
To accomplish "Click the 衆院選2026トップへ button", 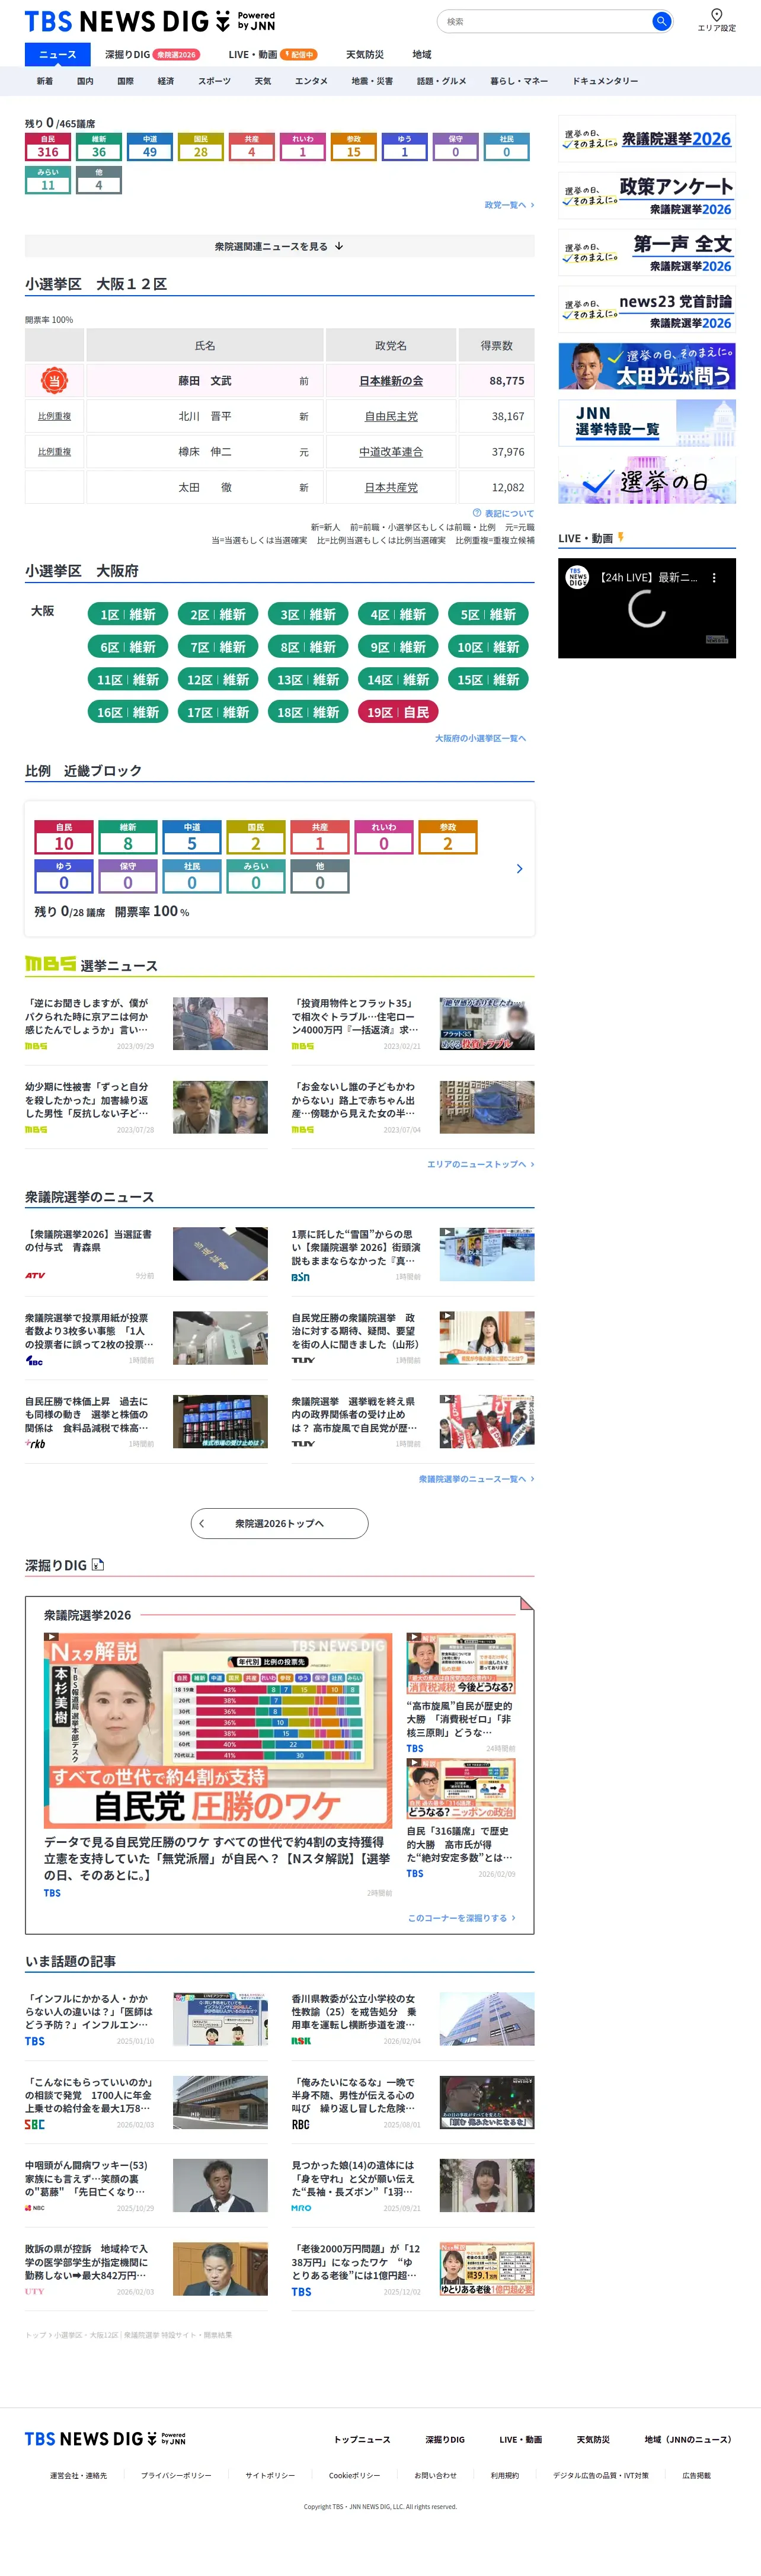I will coord(279,1524).
